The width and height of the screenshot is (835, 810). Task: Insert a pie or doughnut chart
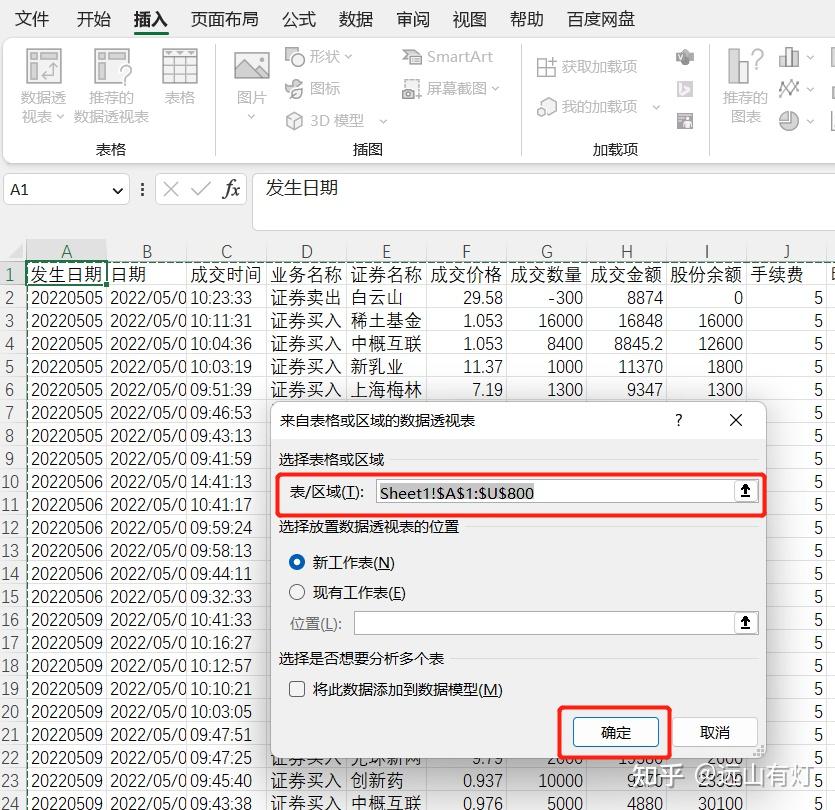tap(789, 121)
